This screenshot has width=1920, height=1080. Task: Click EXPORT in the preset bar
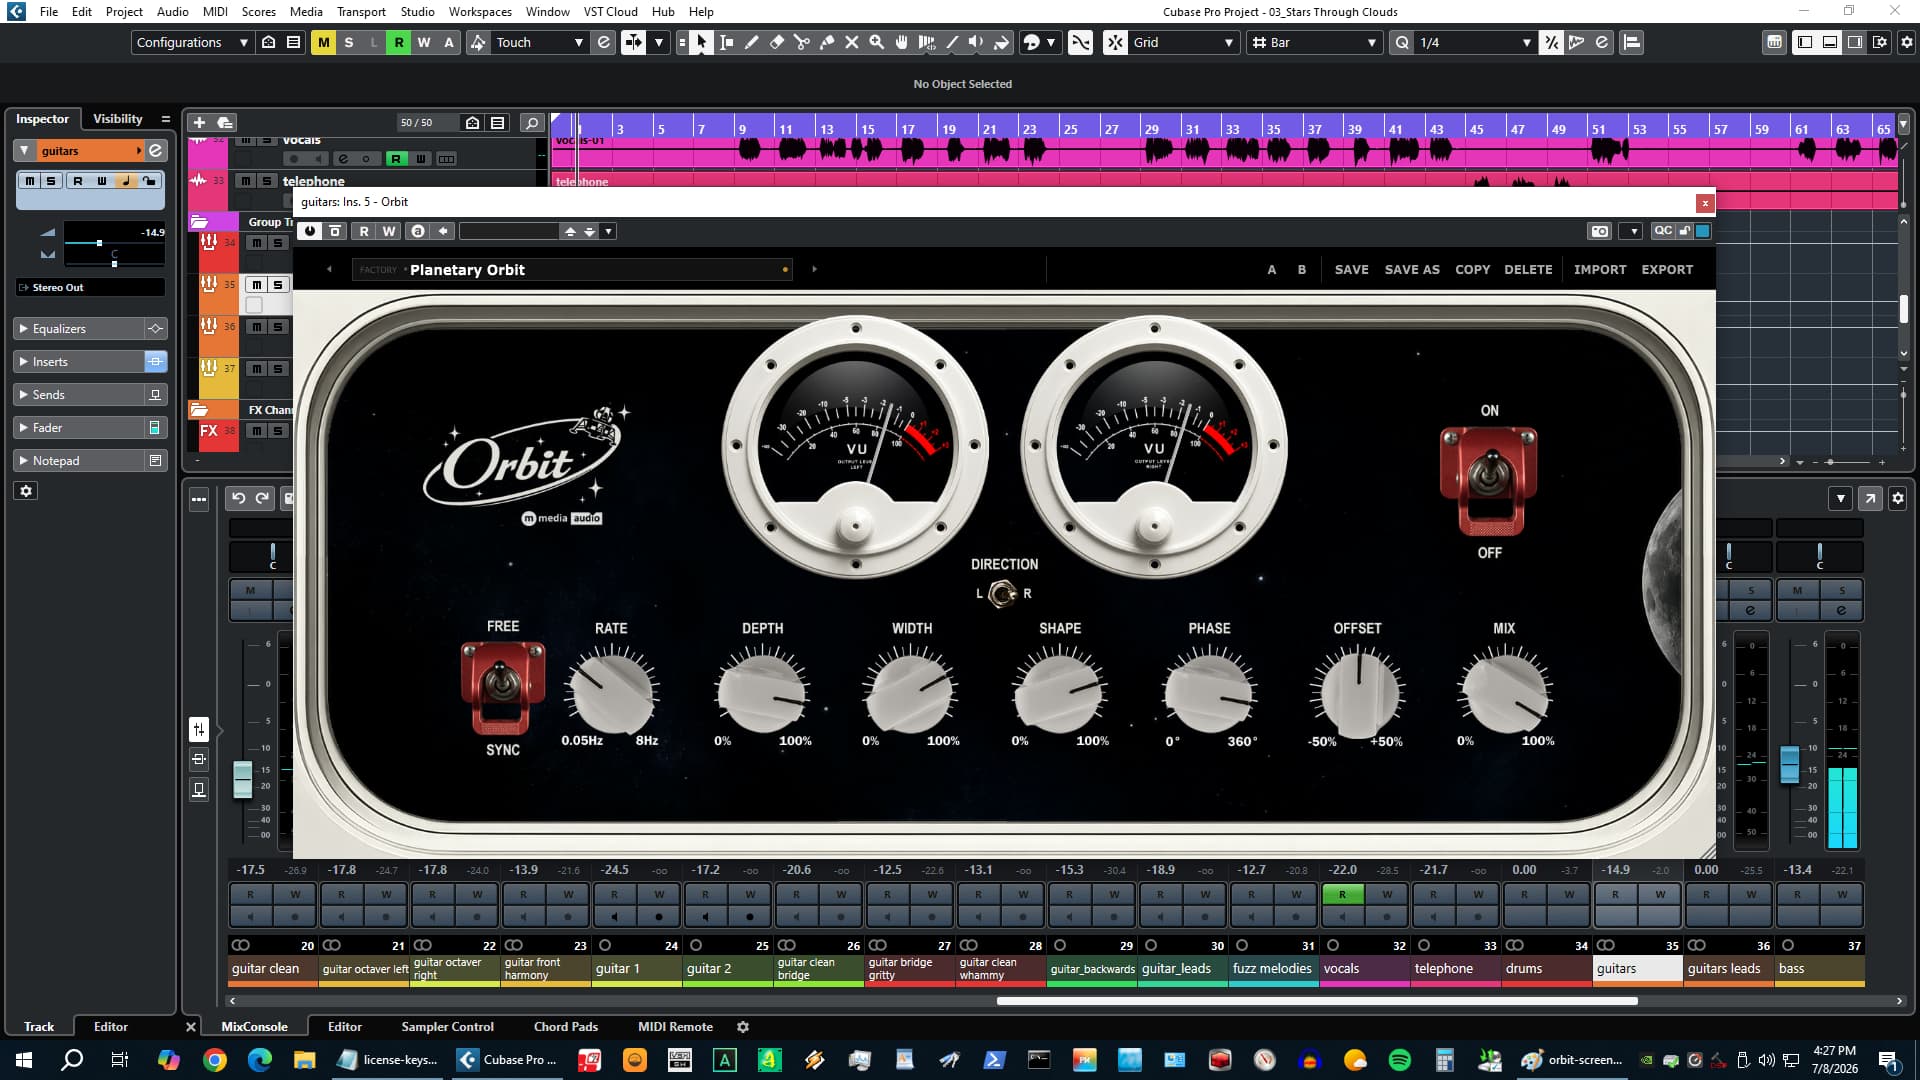click(1667, 270)
